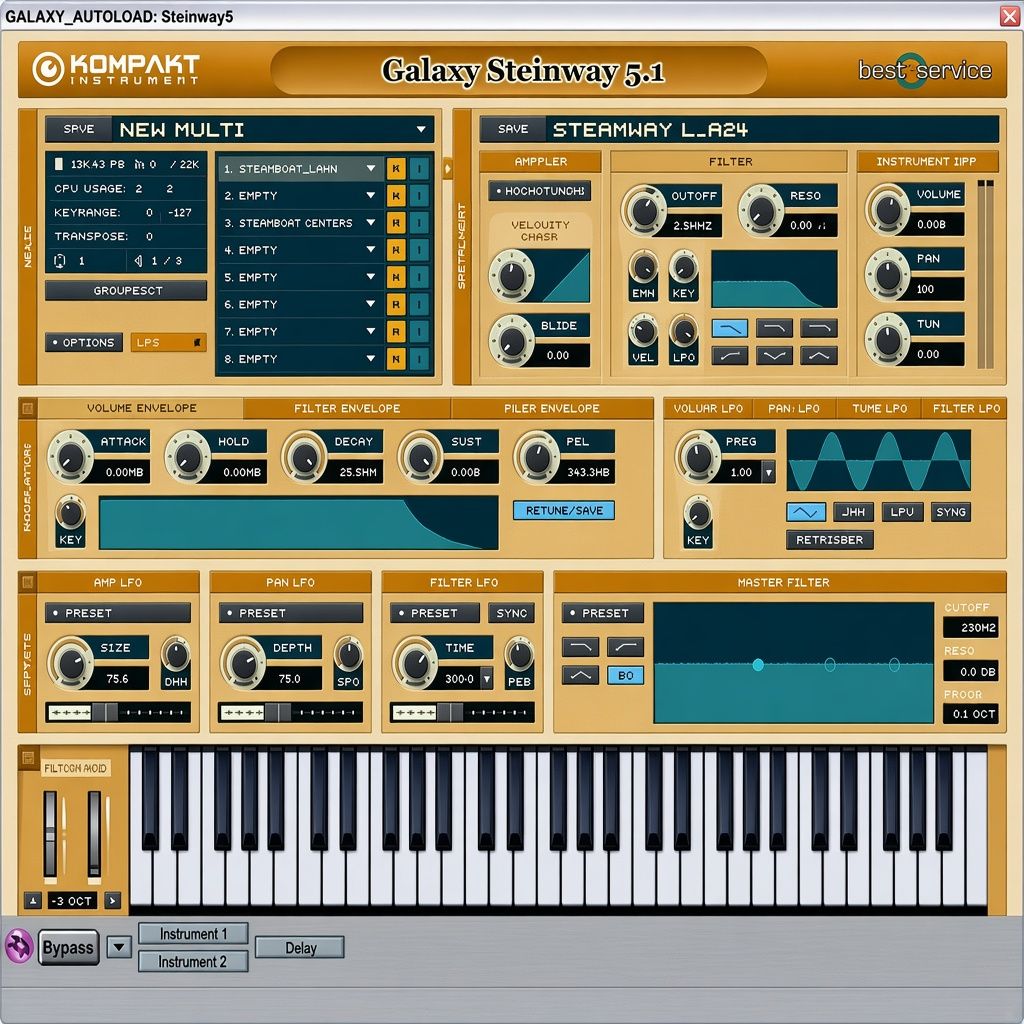Open the PREG 1.00 value dropdown
Screen dimensions: 1024x1024
tap(769, 472)
